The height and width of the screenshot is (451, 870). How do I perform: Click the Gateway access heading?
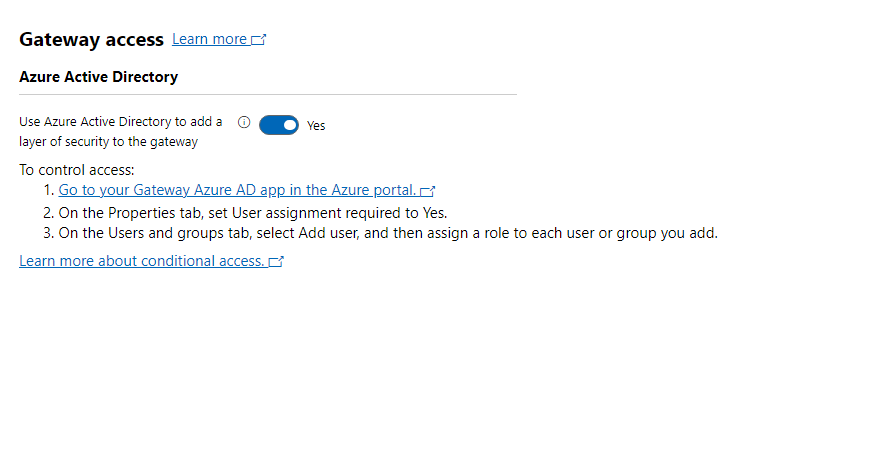tap(91, 40)
